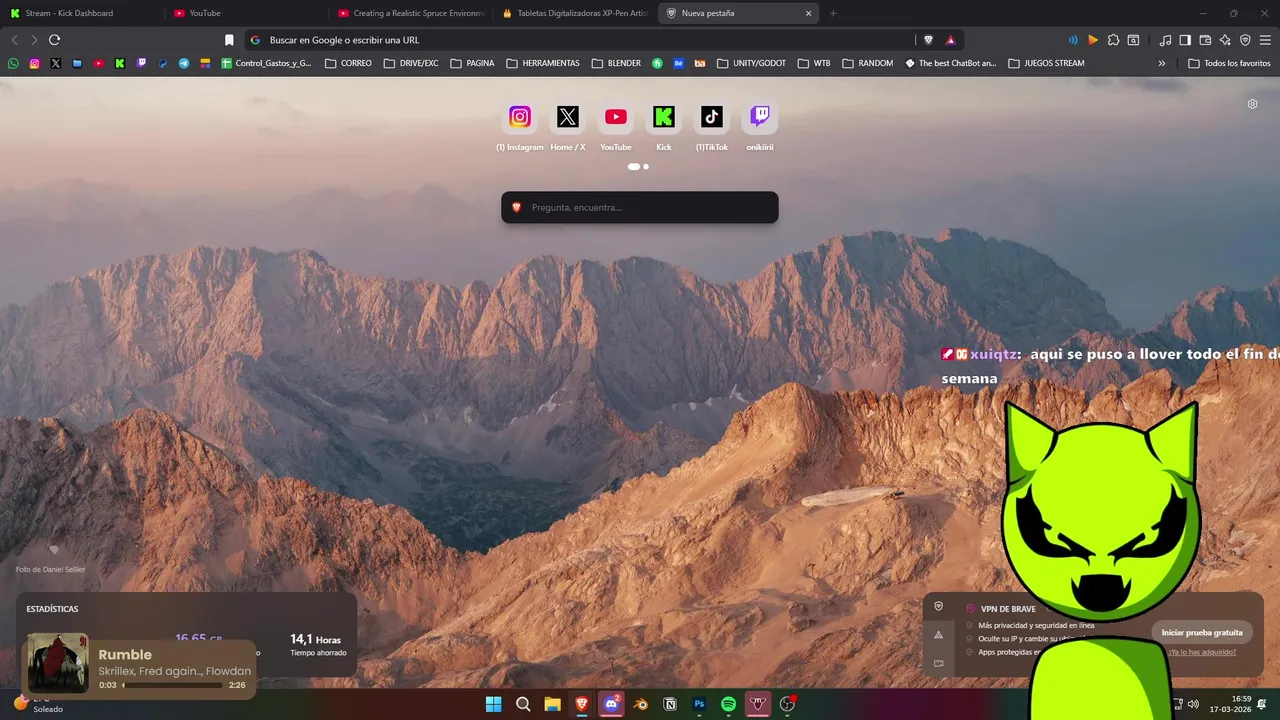Open Leo AI sparkle icon
This screenshot has width=1280, height=720.
[1225, 40]
